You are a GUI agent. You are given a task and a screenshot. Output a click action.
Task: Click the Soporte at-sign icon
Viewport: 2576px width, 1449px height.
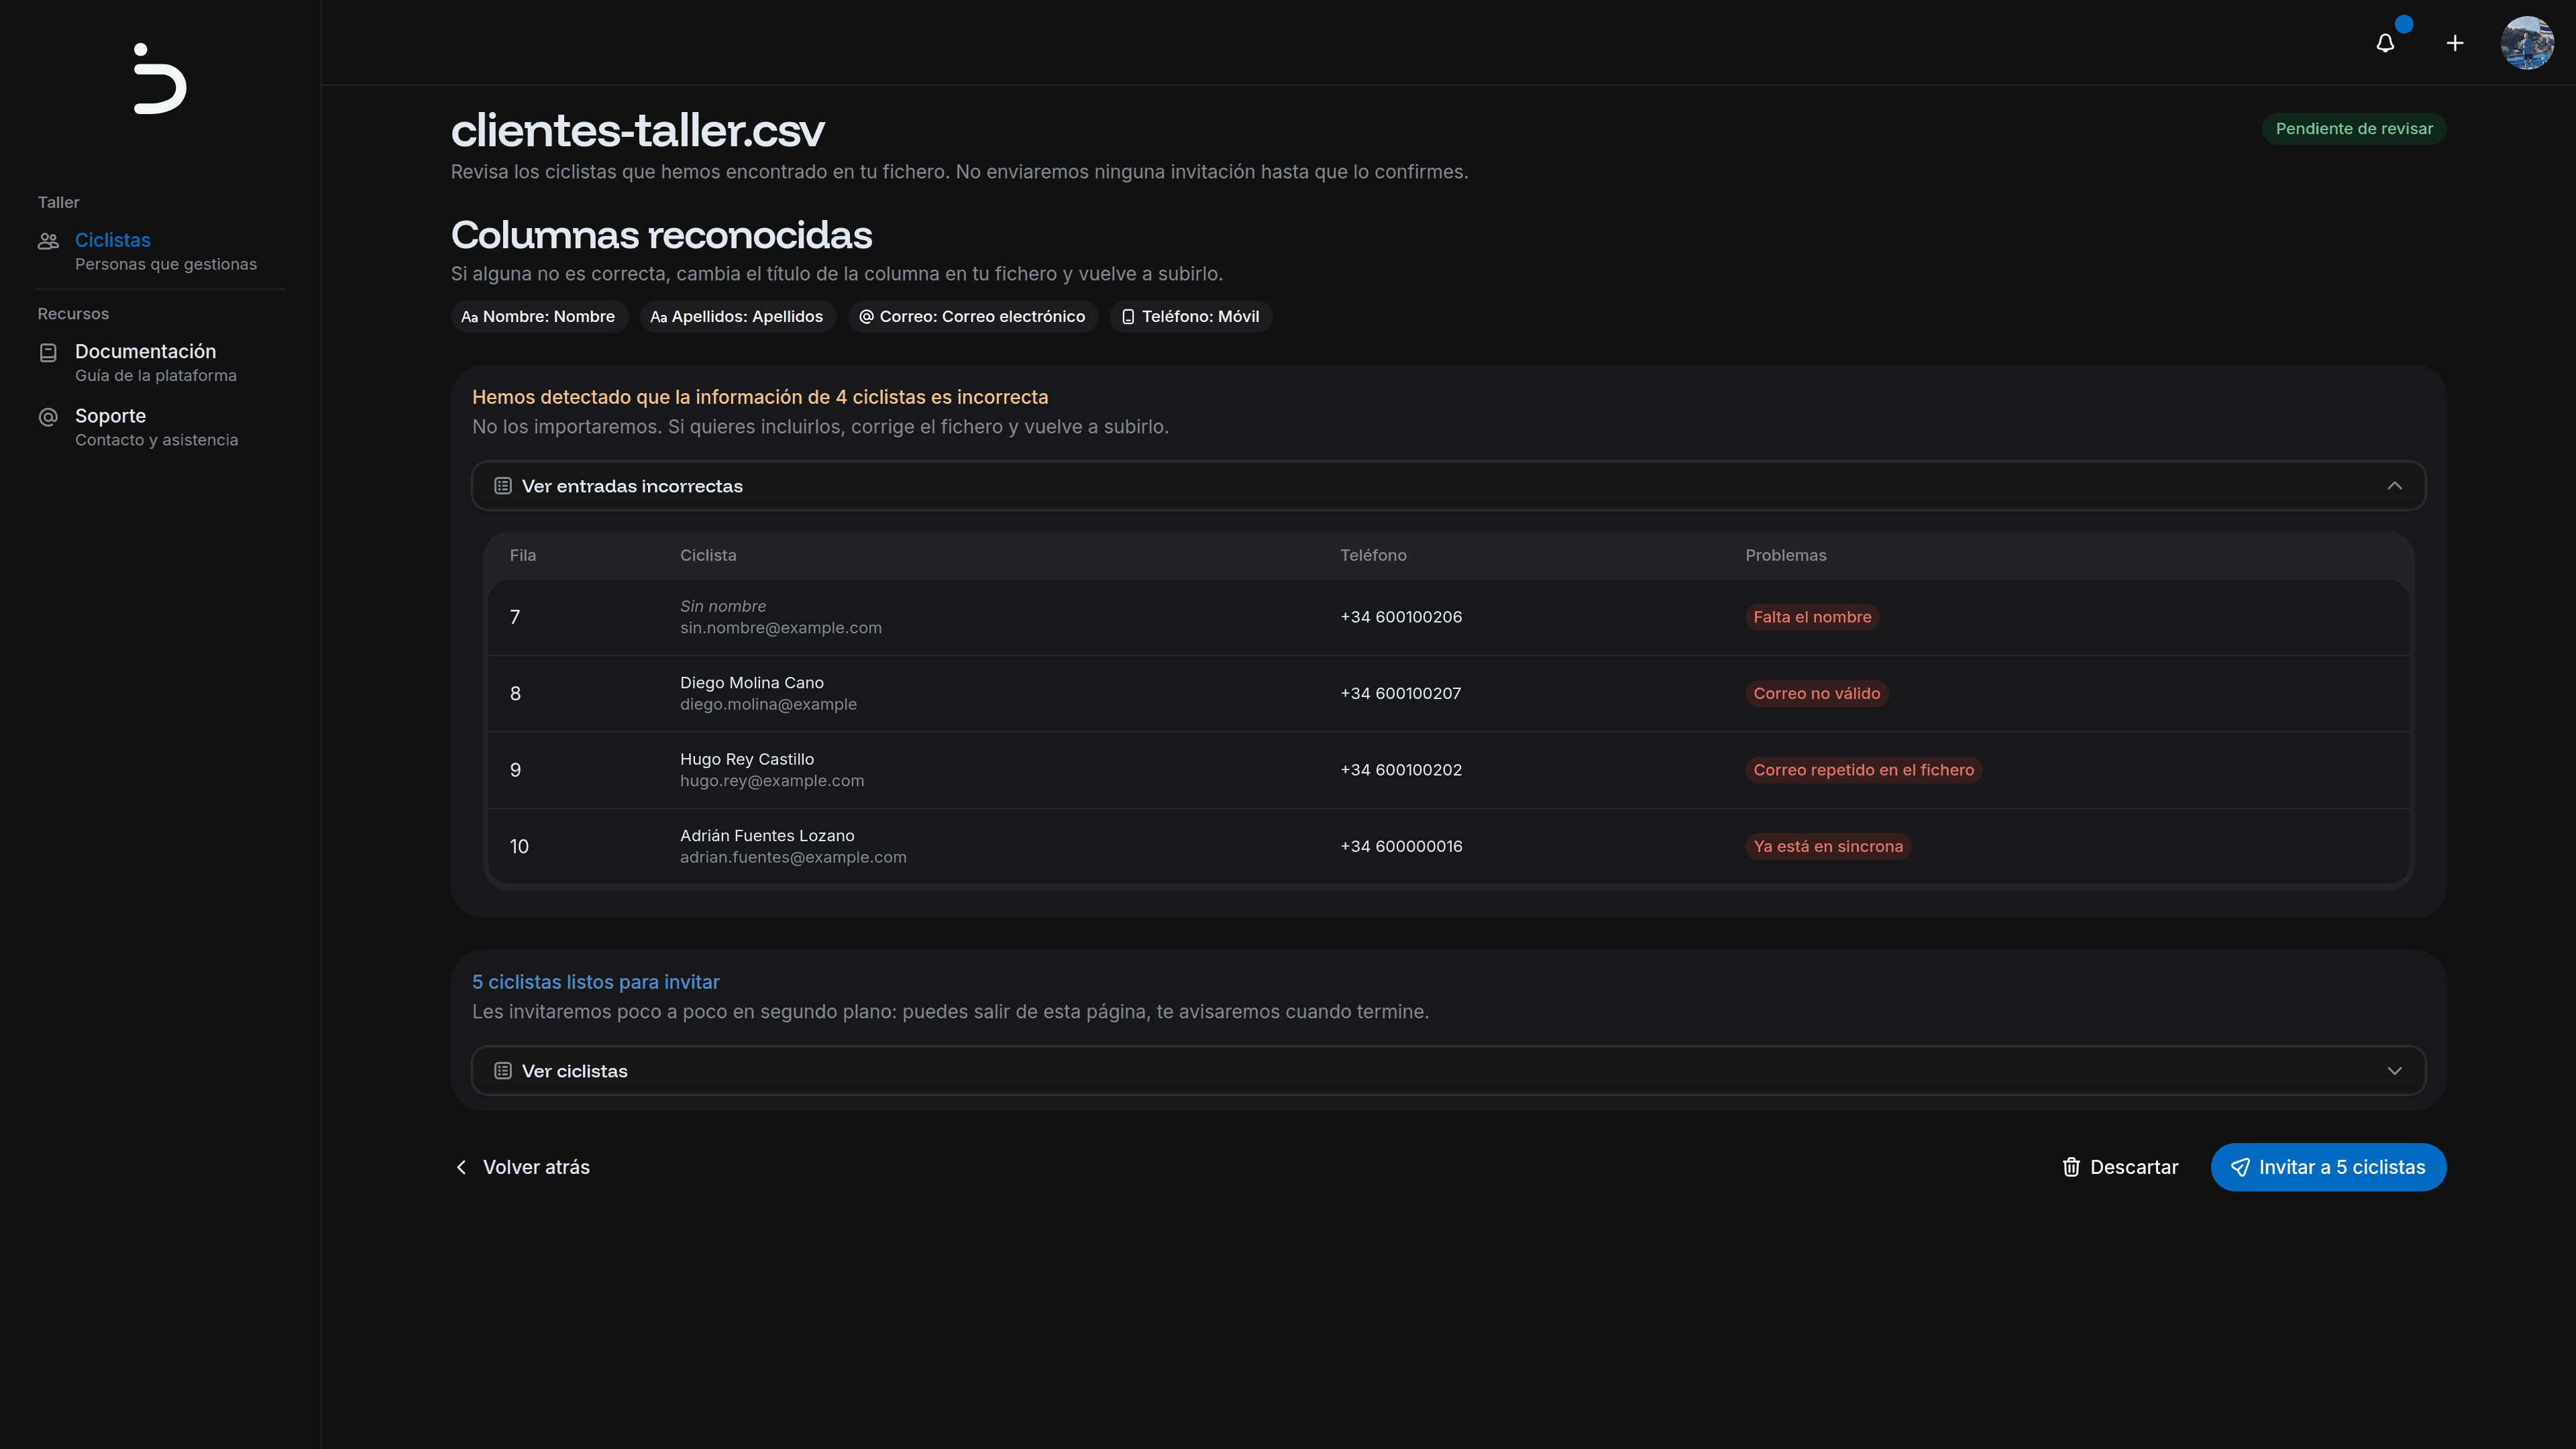[x=48, y=417]
